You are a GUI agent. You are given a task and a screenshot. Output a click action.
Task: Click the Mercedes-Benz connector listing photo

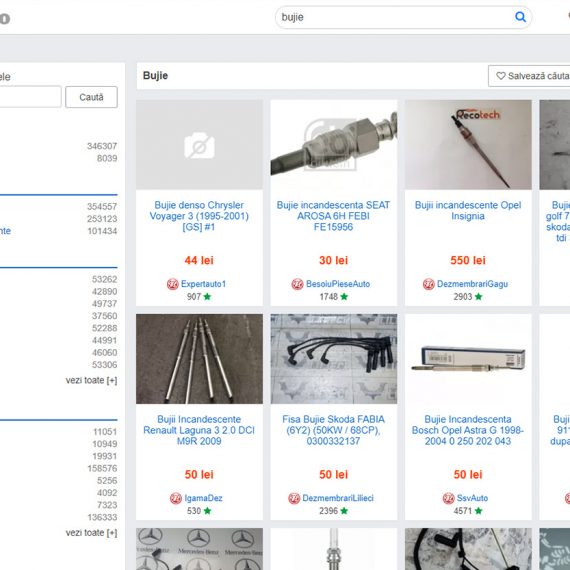tap(199, 549)
